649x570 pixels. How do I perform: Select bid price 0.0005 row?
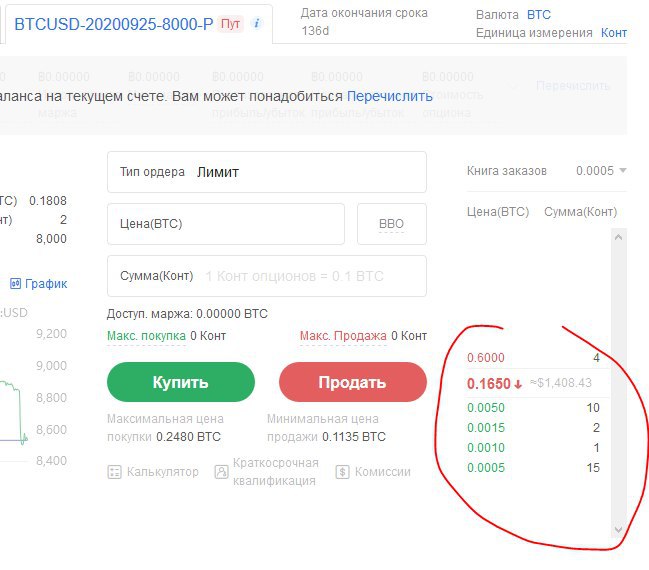[534, 468]
